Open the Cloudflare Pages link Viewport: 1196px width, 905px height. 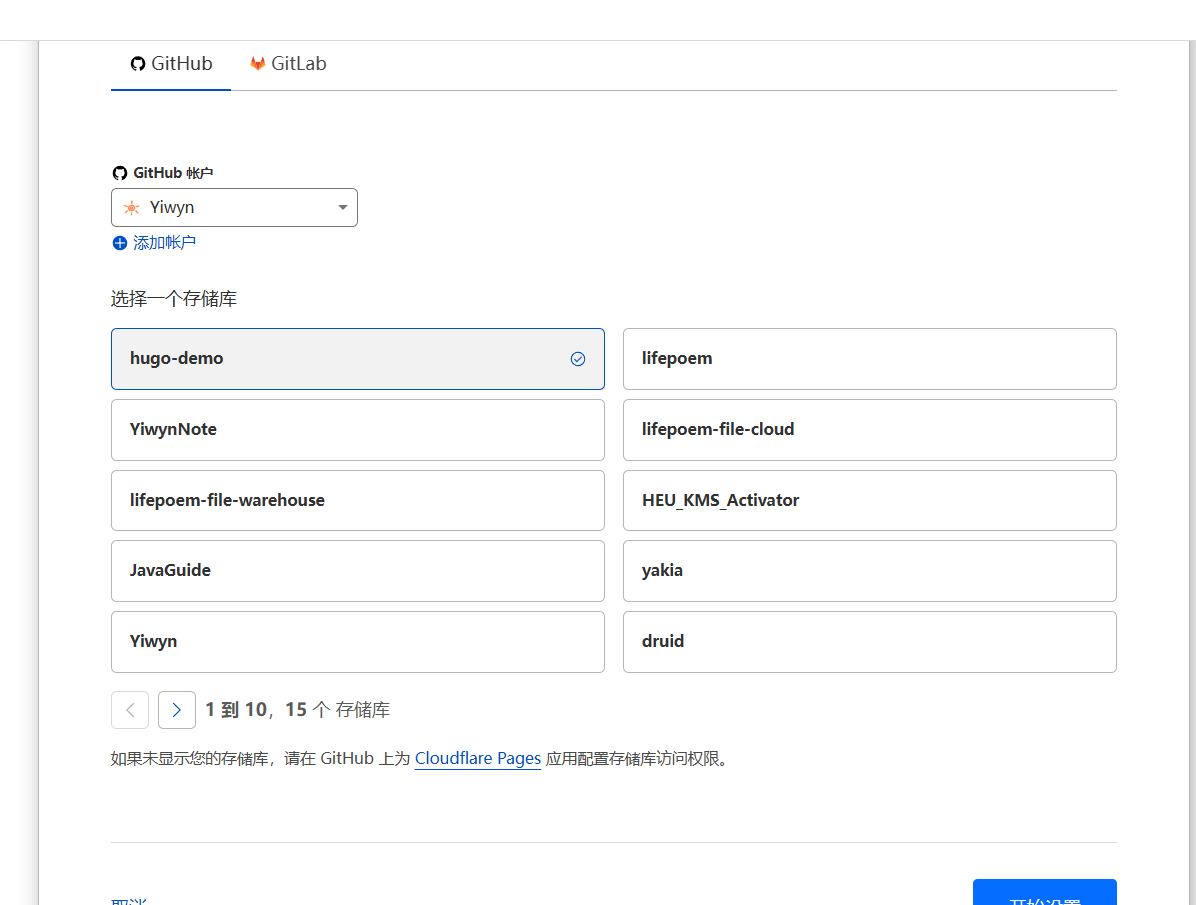[x=477, y=758]
